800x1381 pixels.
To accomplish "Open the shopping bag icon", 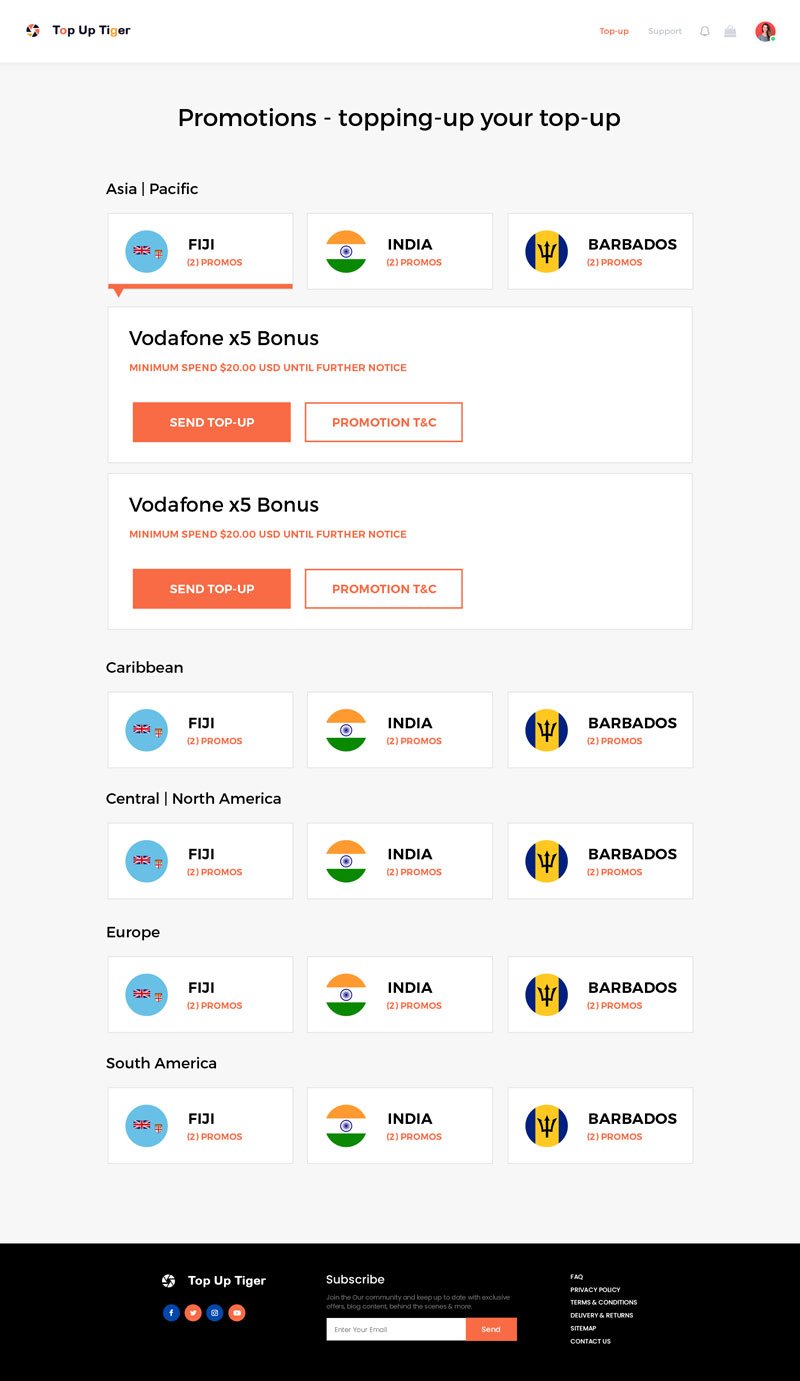I will [730, 32].
